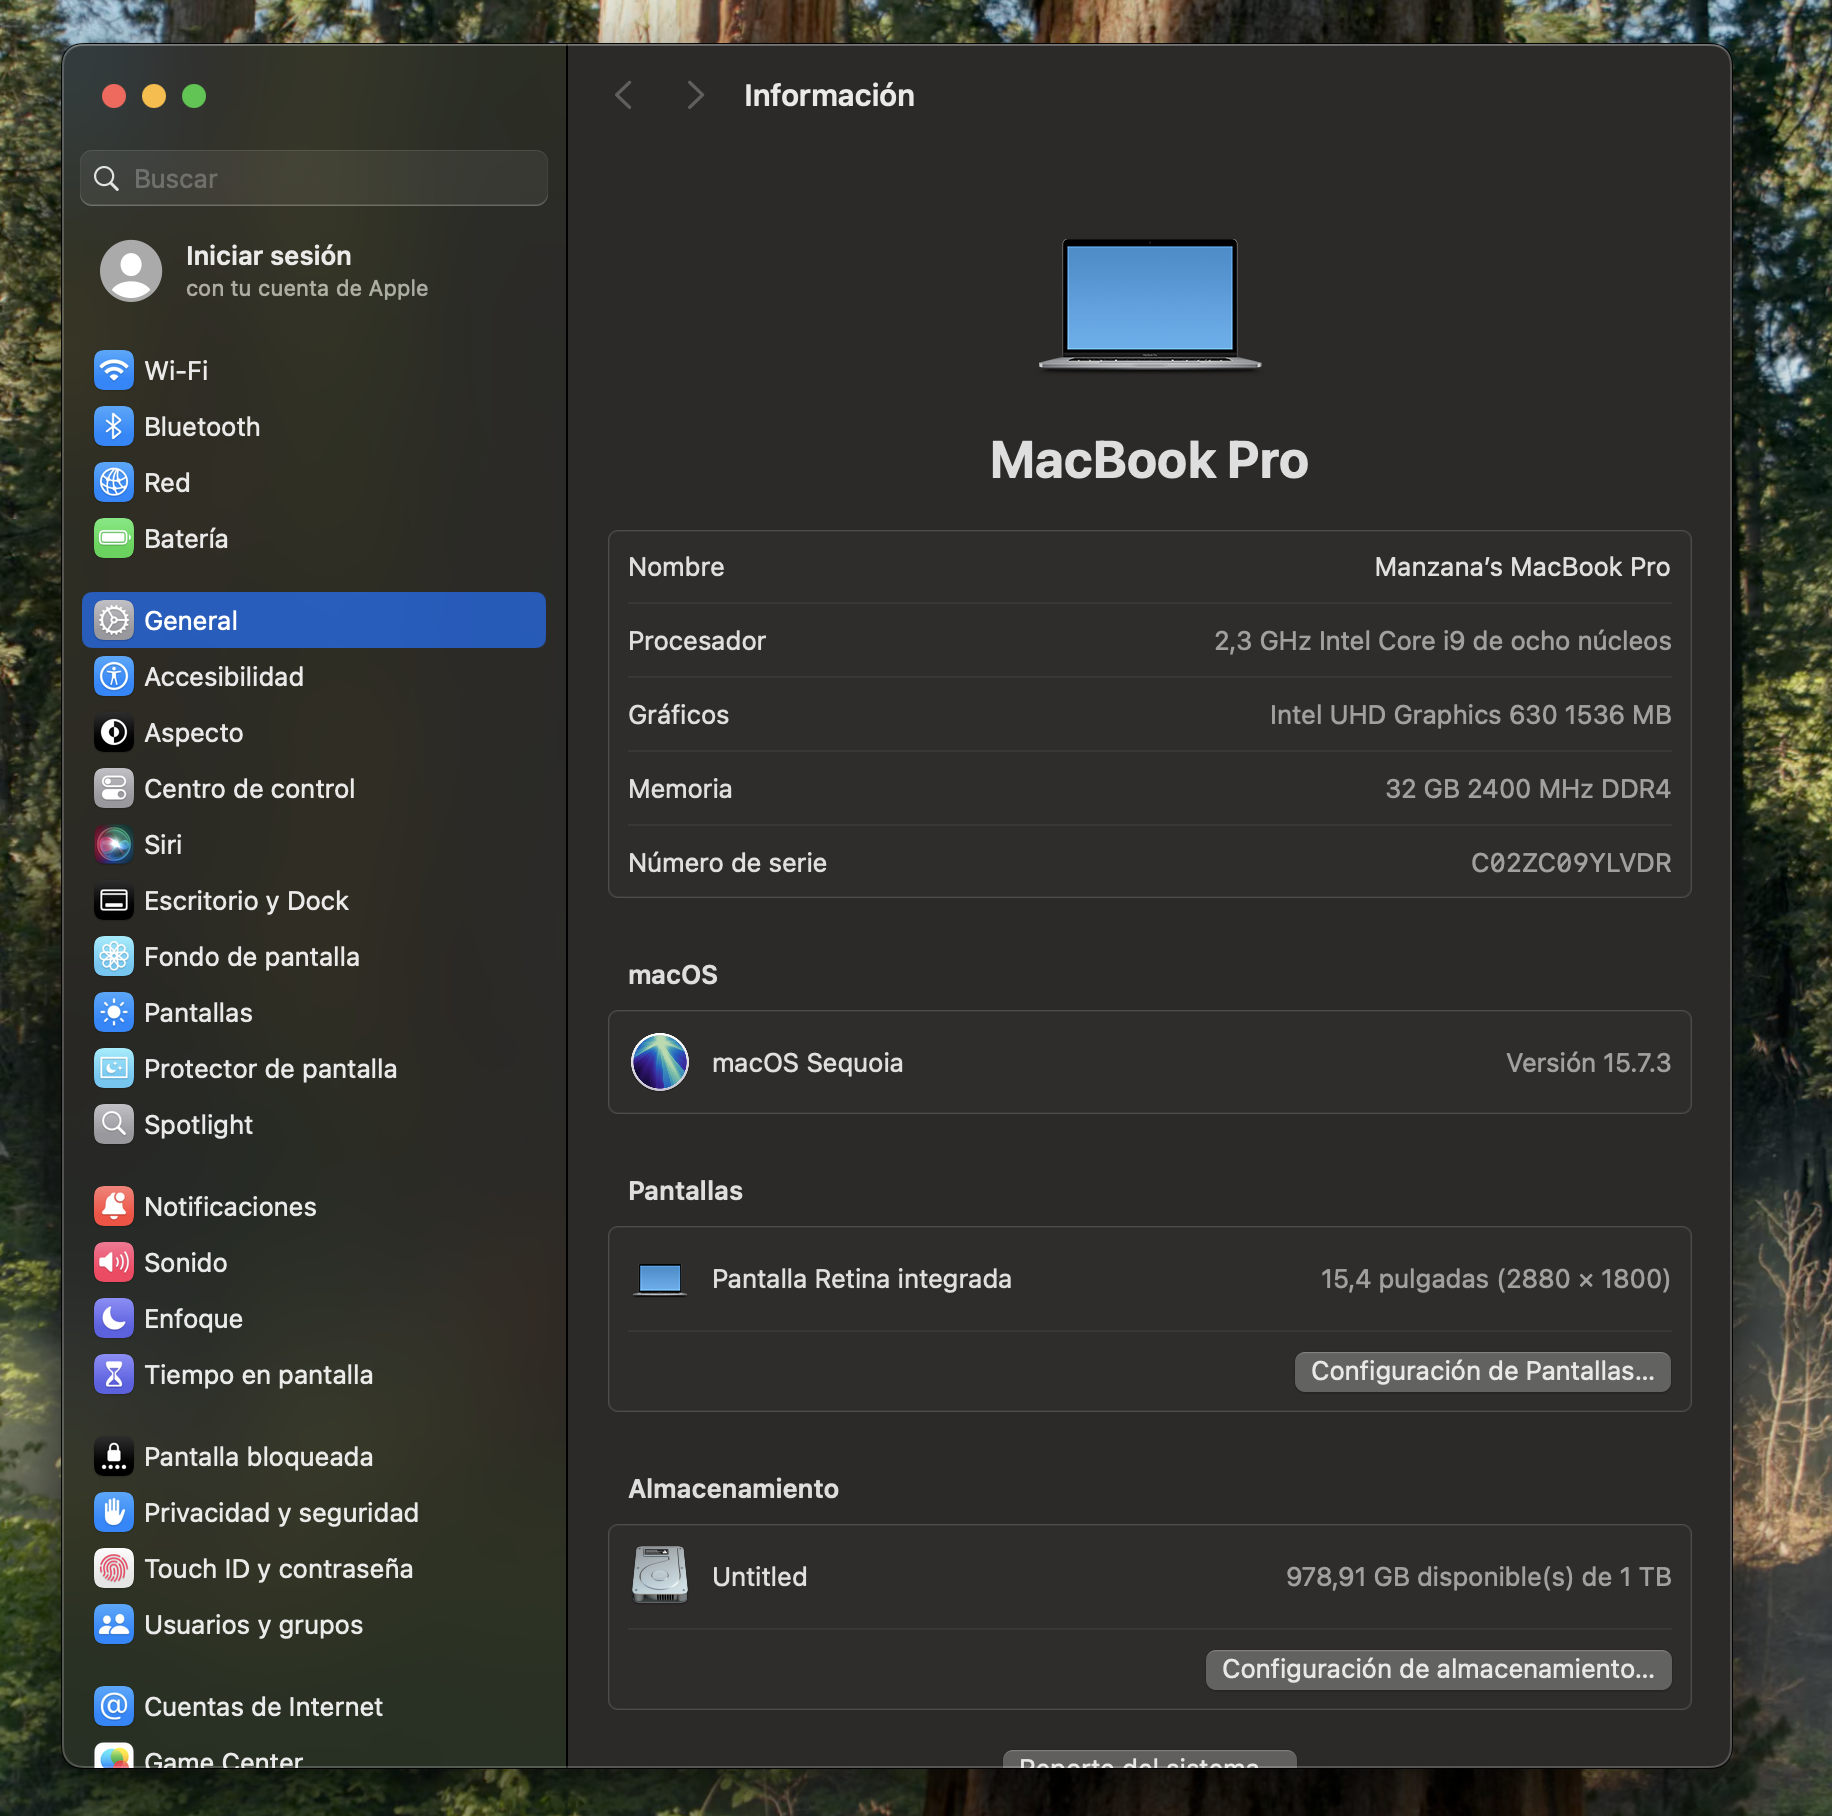Click Configuración de almacenamiento button
The width and height of the screenshot is (1832, 1816).
tap(1437, 1669)
